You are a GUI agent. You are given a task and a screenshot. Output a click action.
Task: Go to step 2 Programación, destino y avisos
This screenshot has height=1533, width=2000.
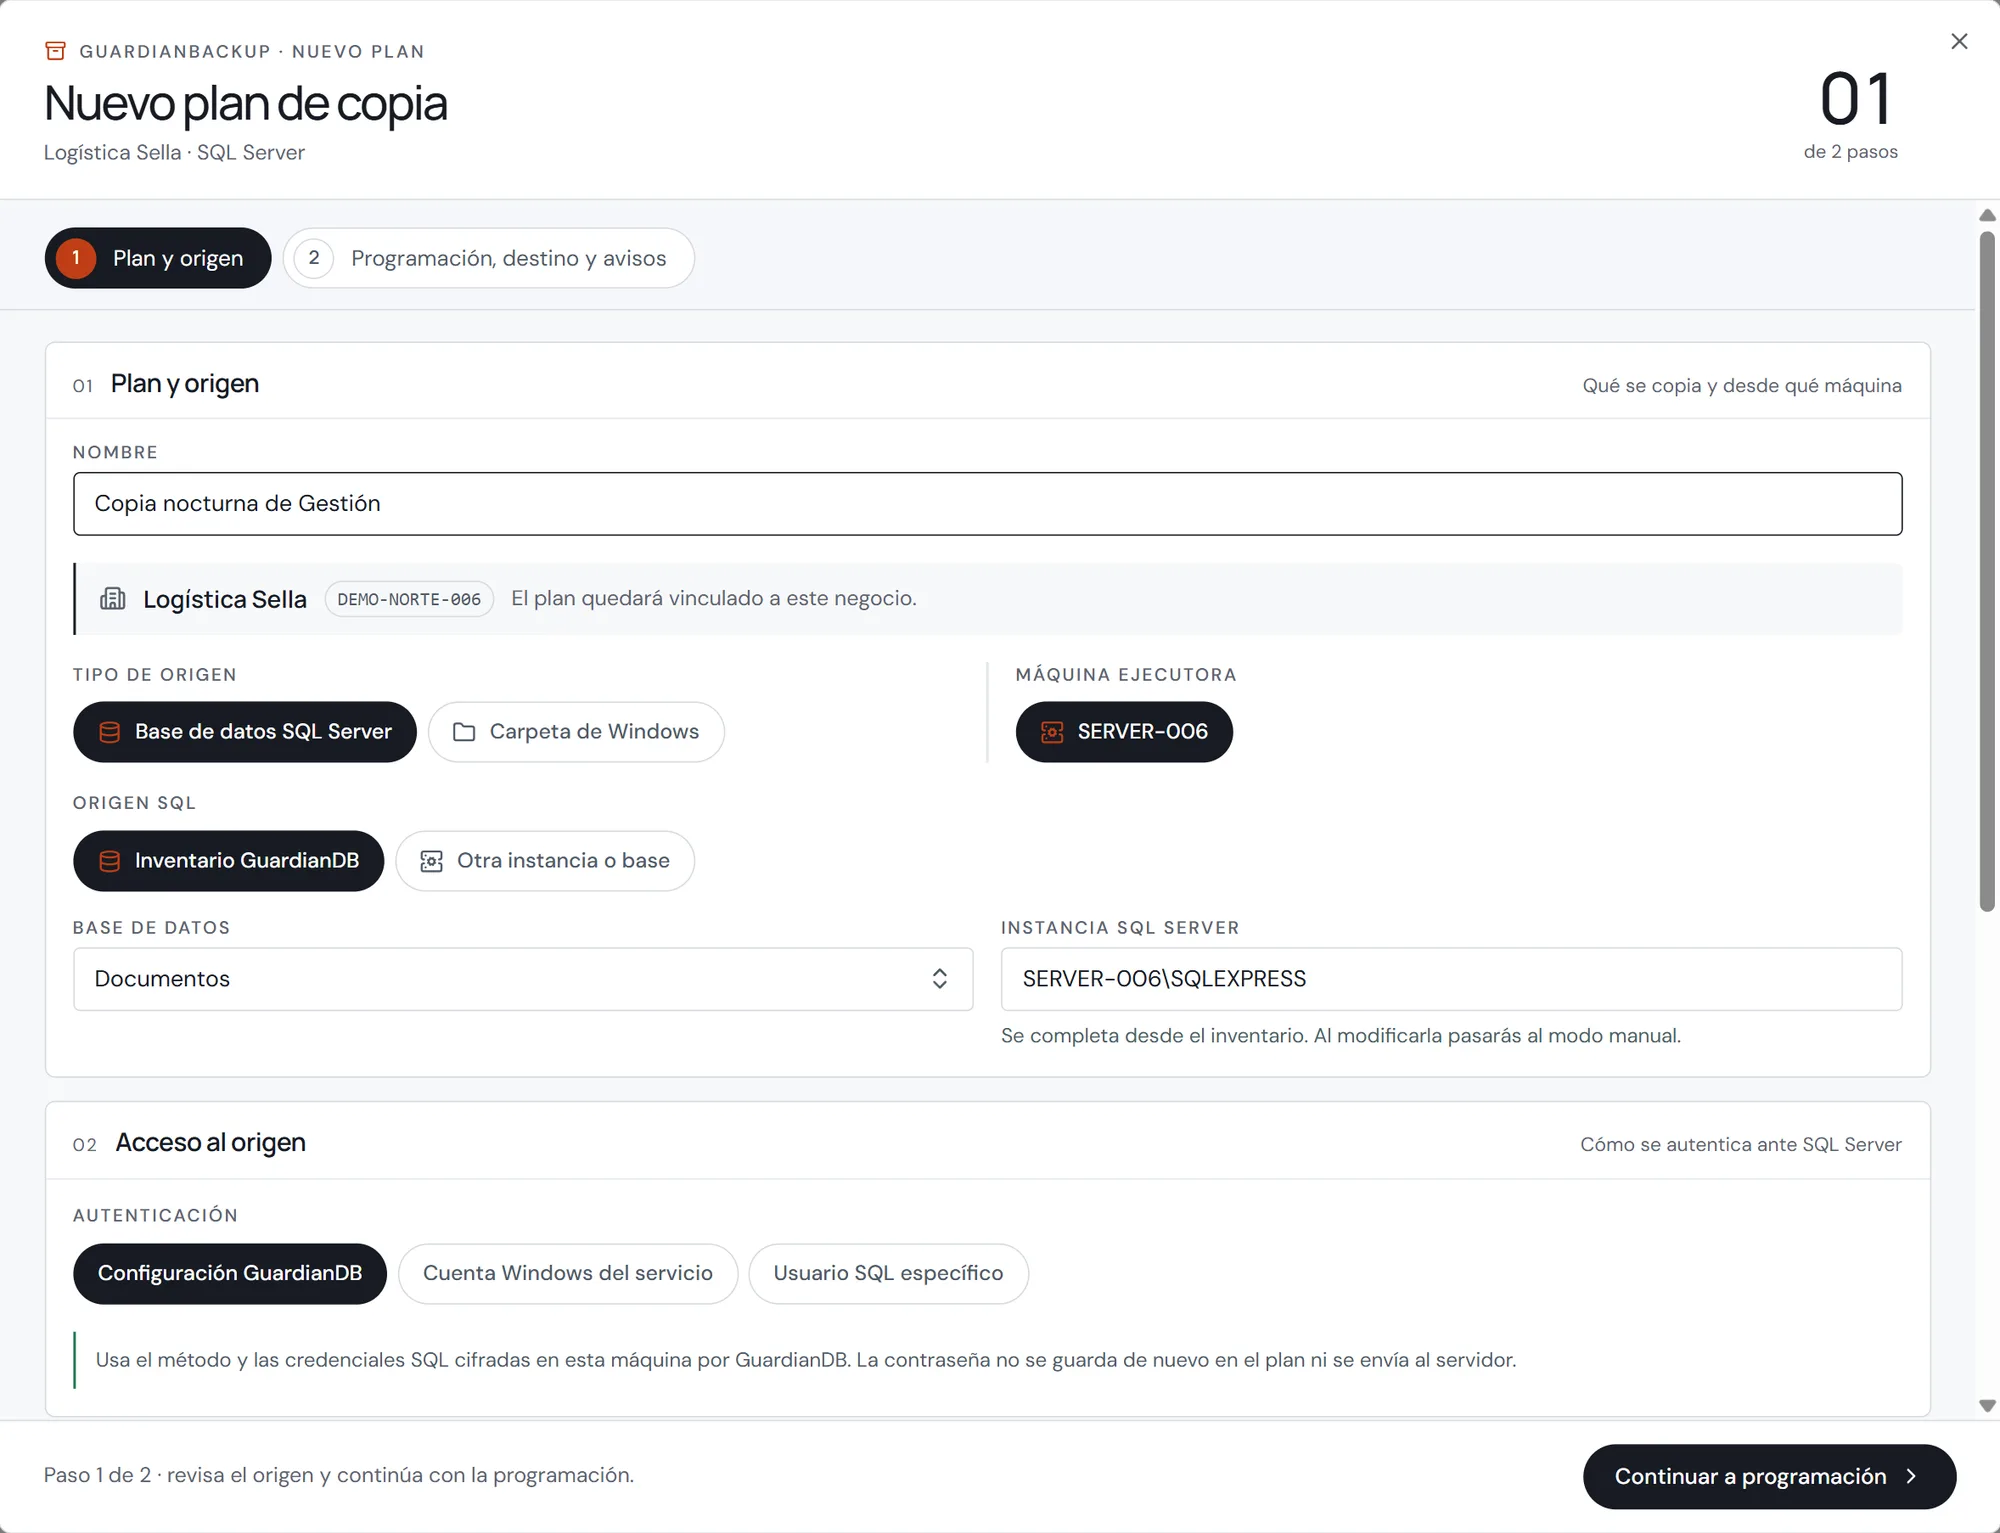point(489,258)
